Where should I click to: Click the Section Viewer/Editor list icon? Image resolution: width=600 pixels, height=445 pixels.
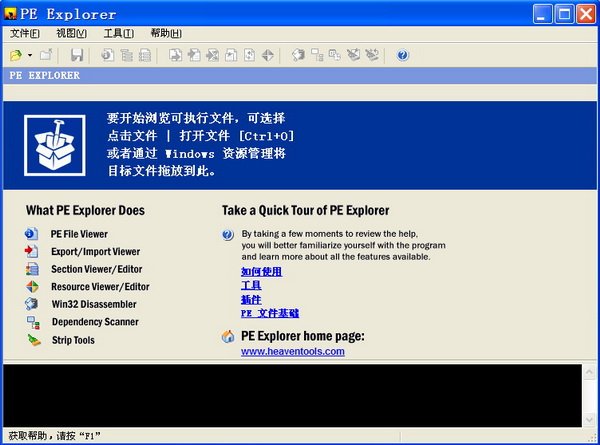pyautogui.click(x=32, y=269)
